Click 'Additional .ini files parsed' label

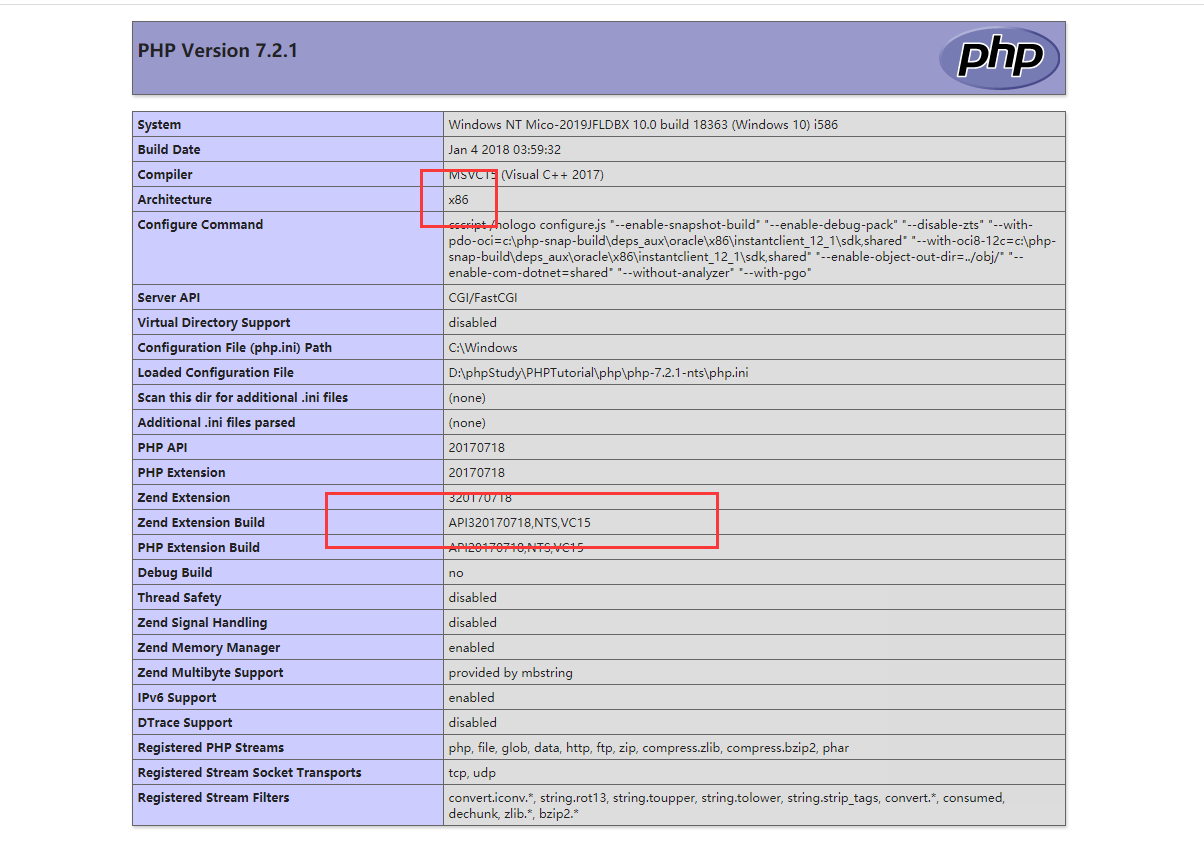tap(217, 423)
